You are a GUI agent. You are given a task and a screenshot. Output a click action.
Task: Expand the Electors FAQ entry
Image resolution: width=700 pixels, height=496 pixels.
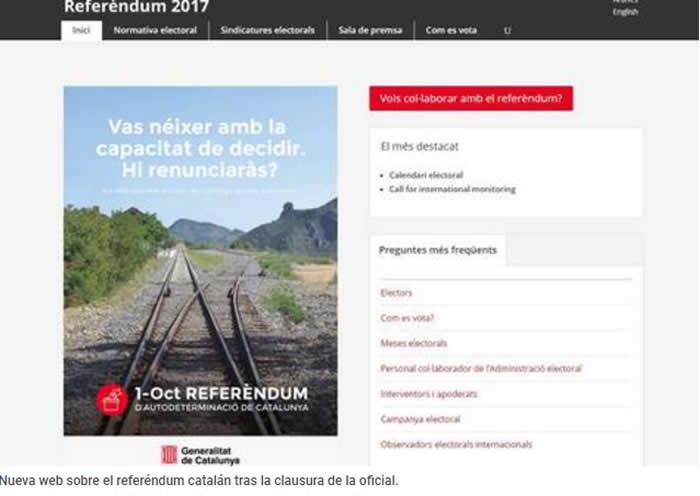pyautogui.click(x=396, y=293)
